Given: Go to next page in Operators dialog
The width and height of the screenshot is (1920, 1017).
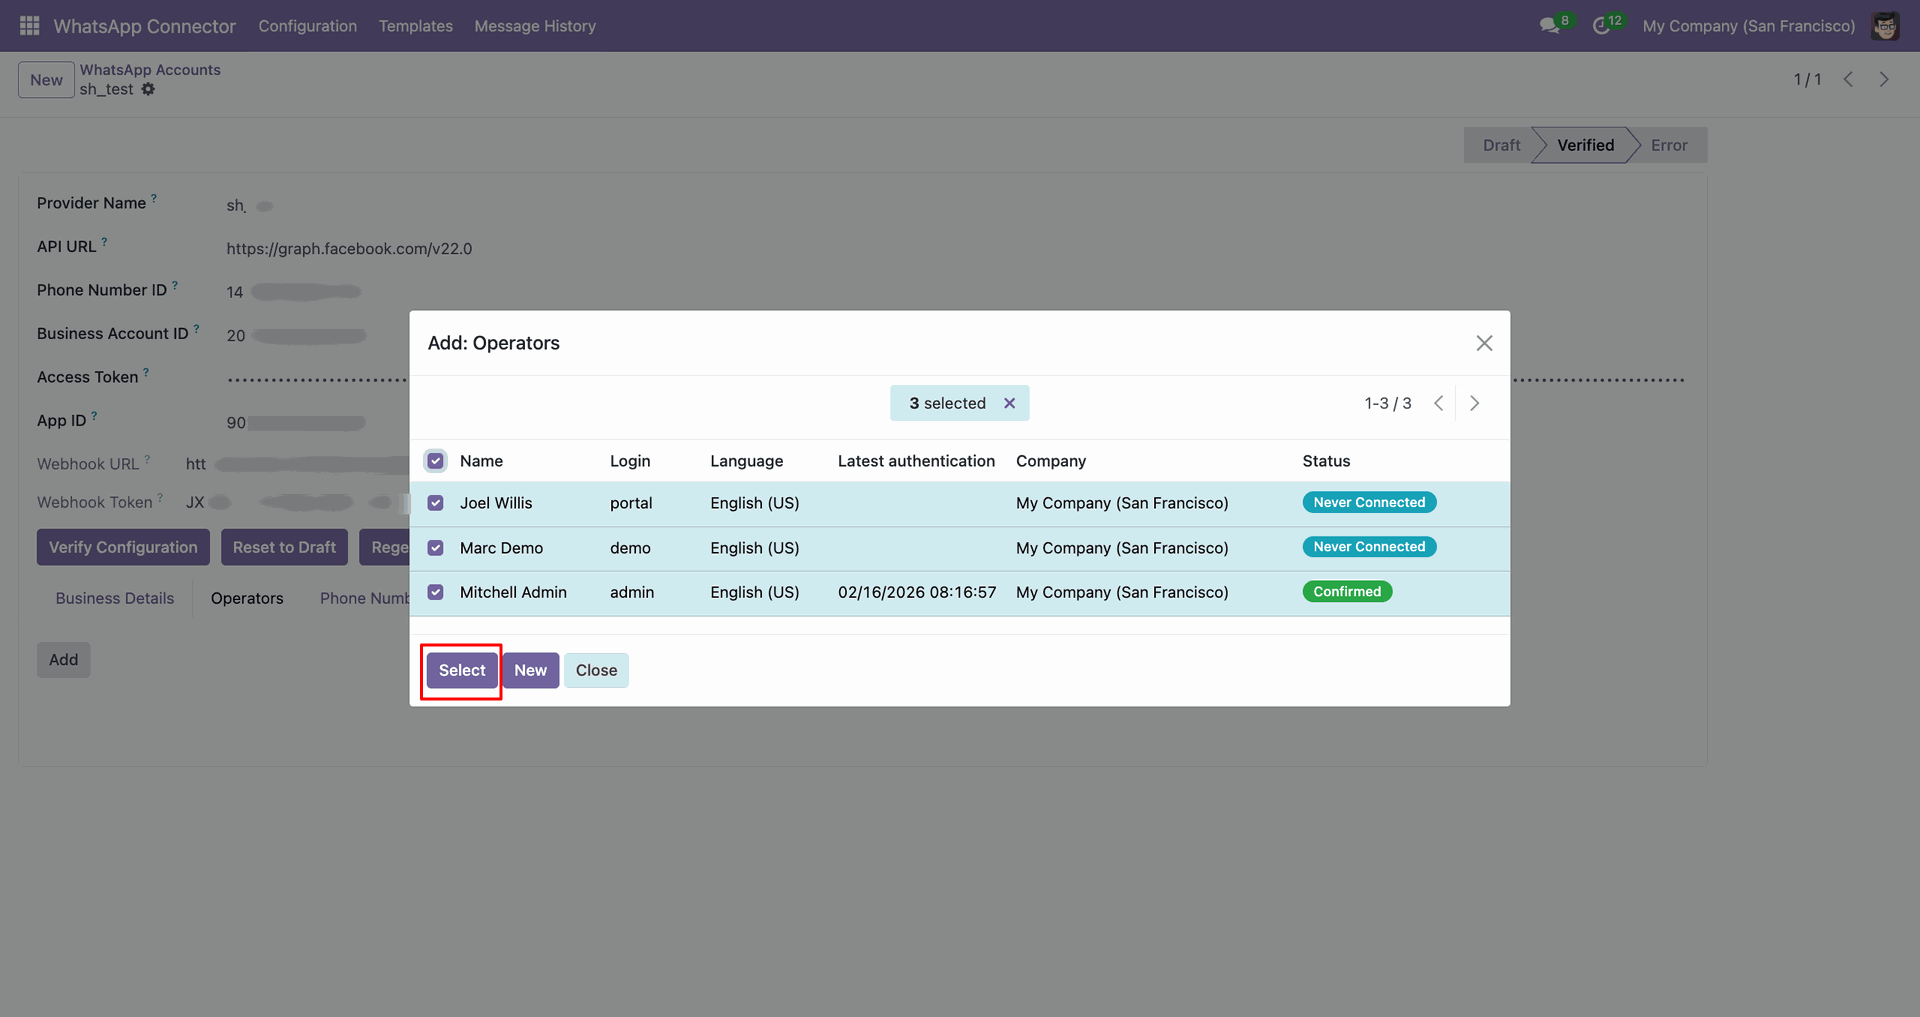Looking at the screenshot, I should pos(1474,403).
